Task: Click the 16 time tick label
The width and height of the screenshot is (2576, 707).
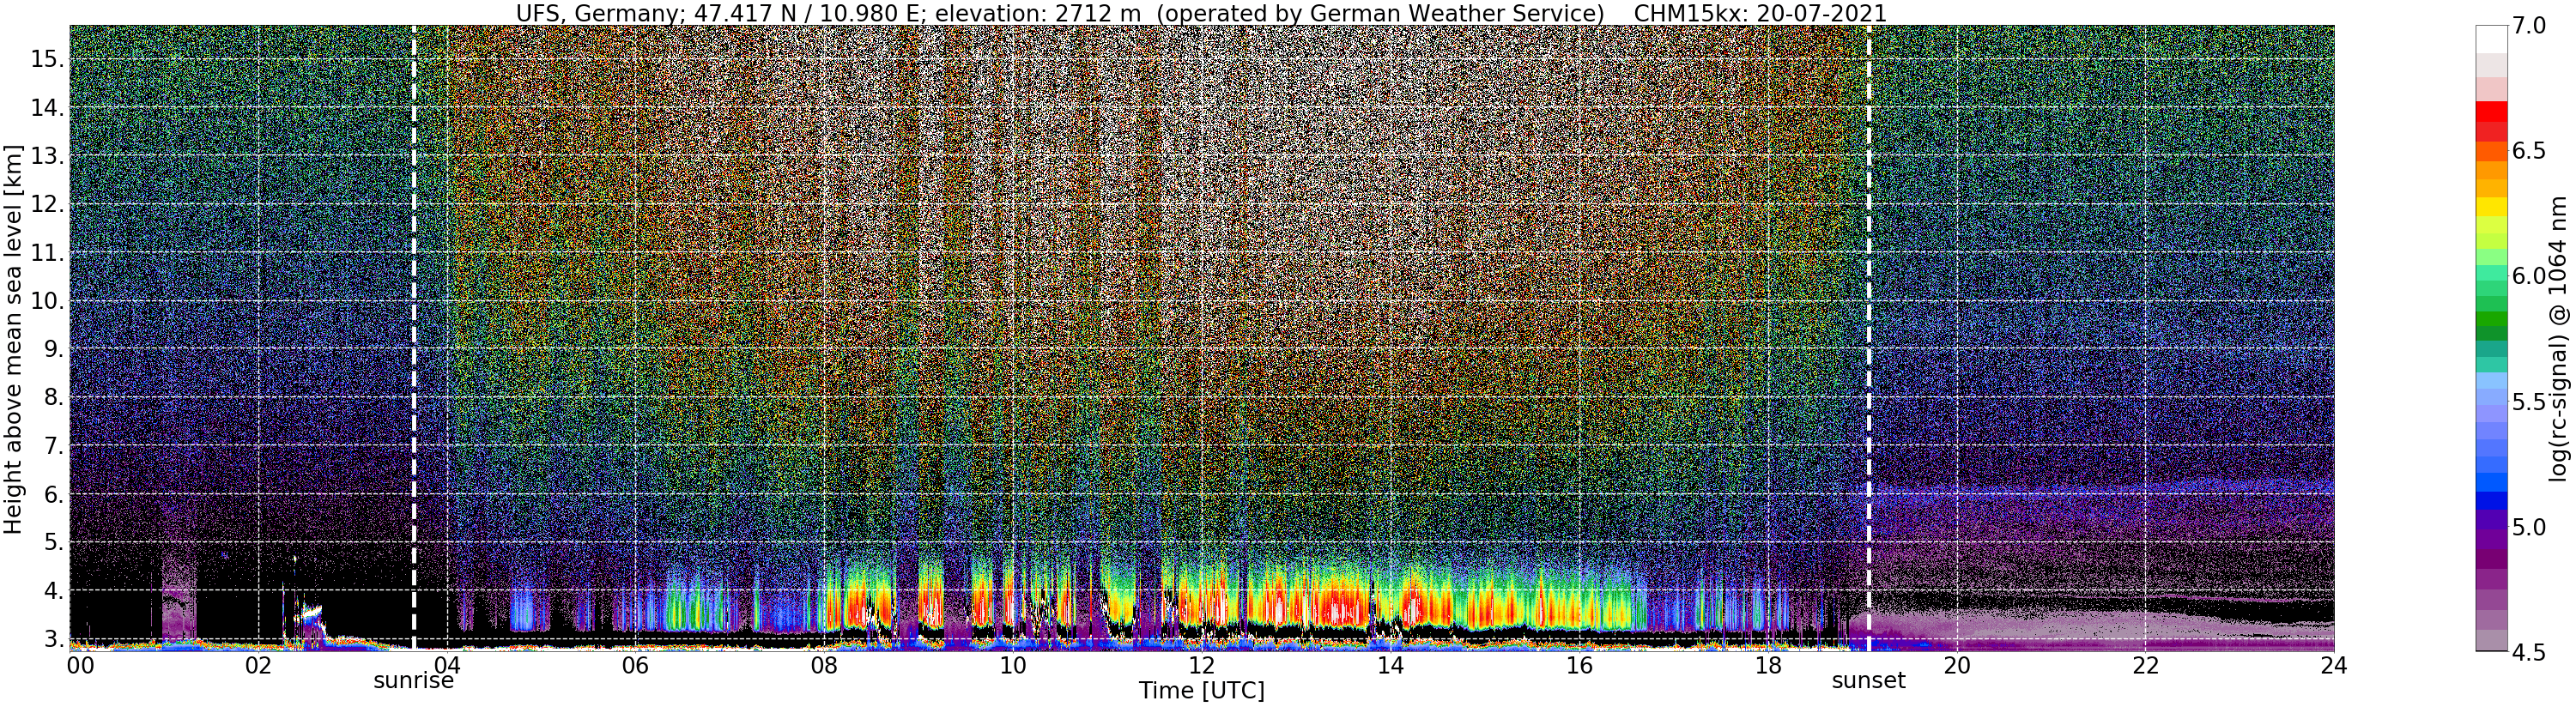Action: tap(1579, 666)
